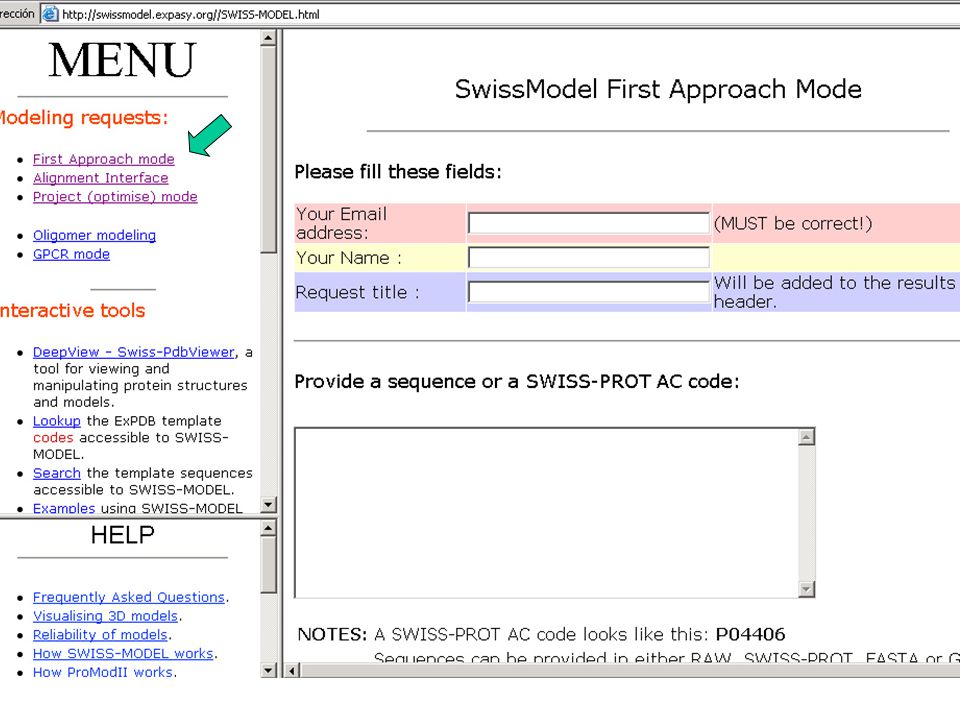Click the Lookup ExPDB template link

coord(56,421)
